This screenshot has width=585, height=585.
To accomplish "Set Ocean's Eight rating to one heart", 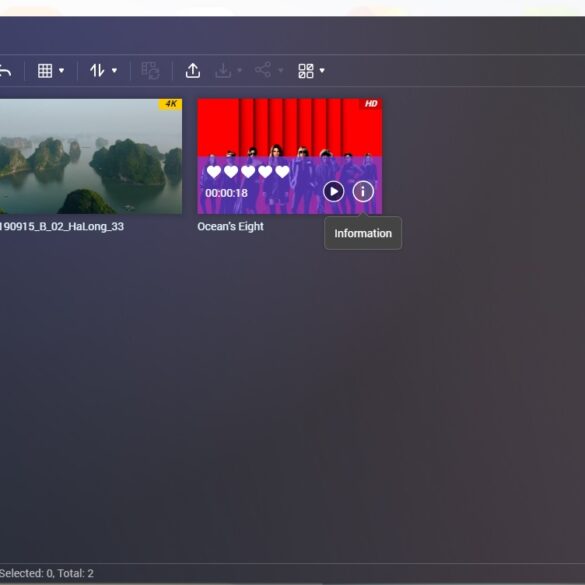I will click(x=214, y=172).
